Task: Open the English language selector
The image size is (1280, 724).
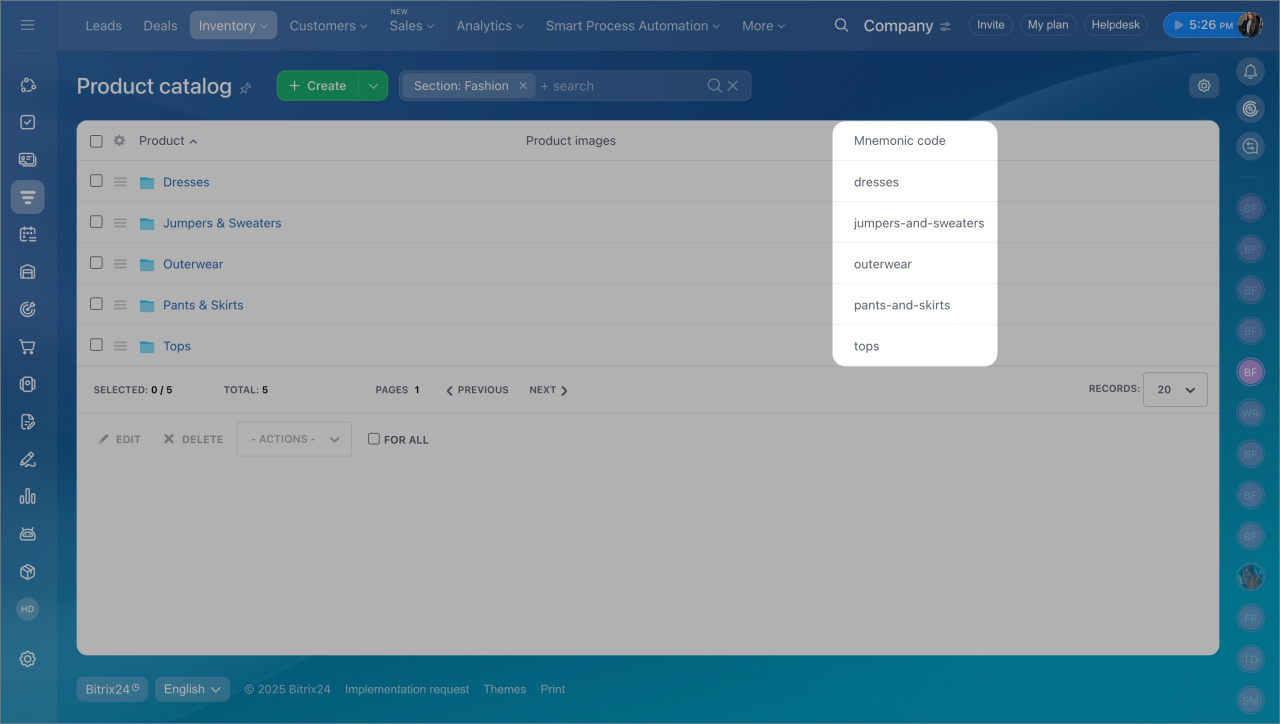Action: 192,689
